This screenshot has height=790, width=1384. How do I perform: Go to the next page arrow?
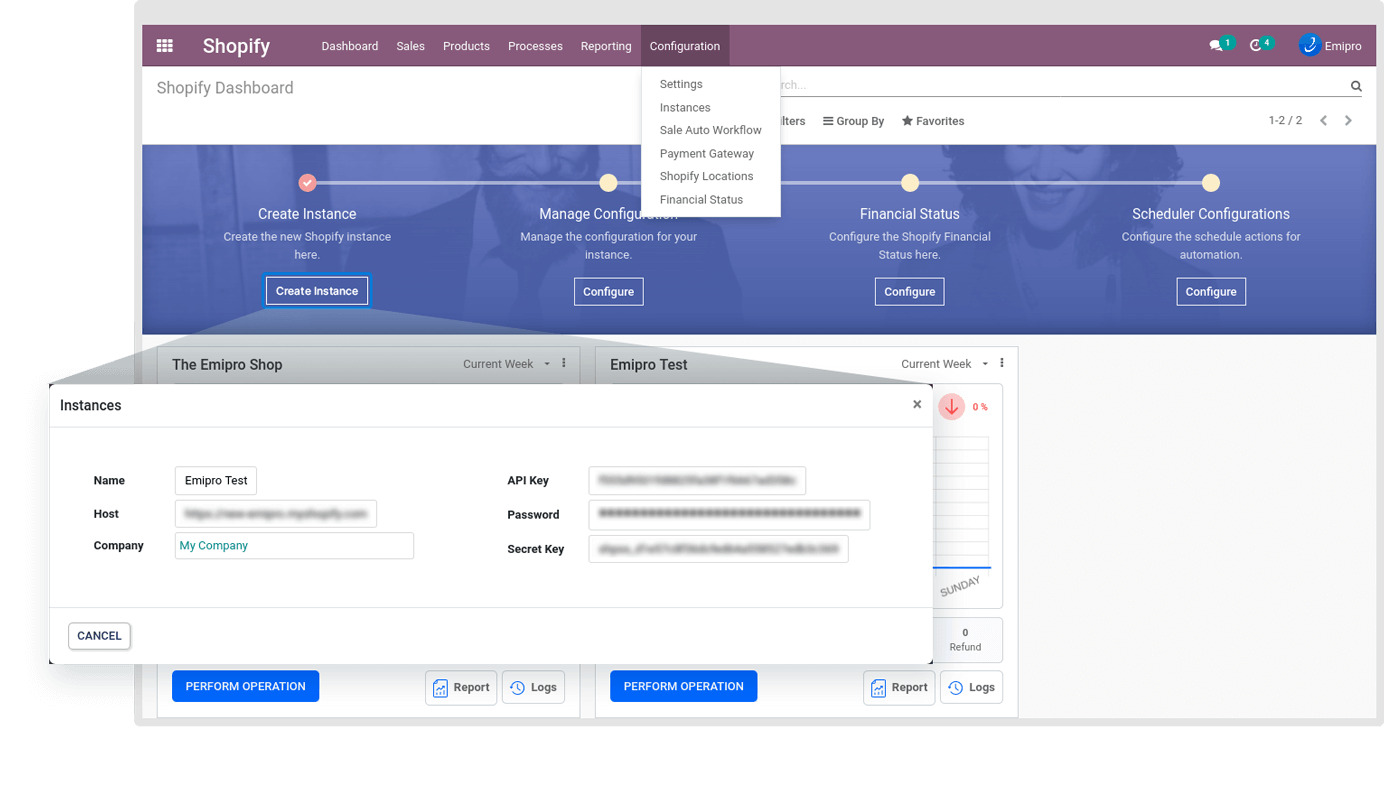pos(1348,121)
